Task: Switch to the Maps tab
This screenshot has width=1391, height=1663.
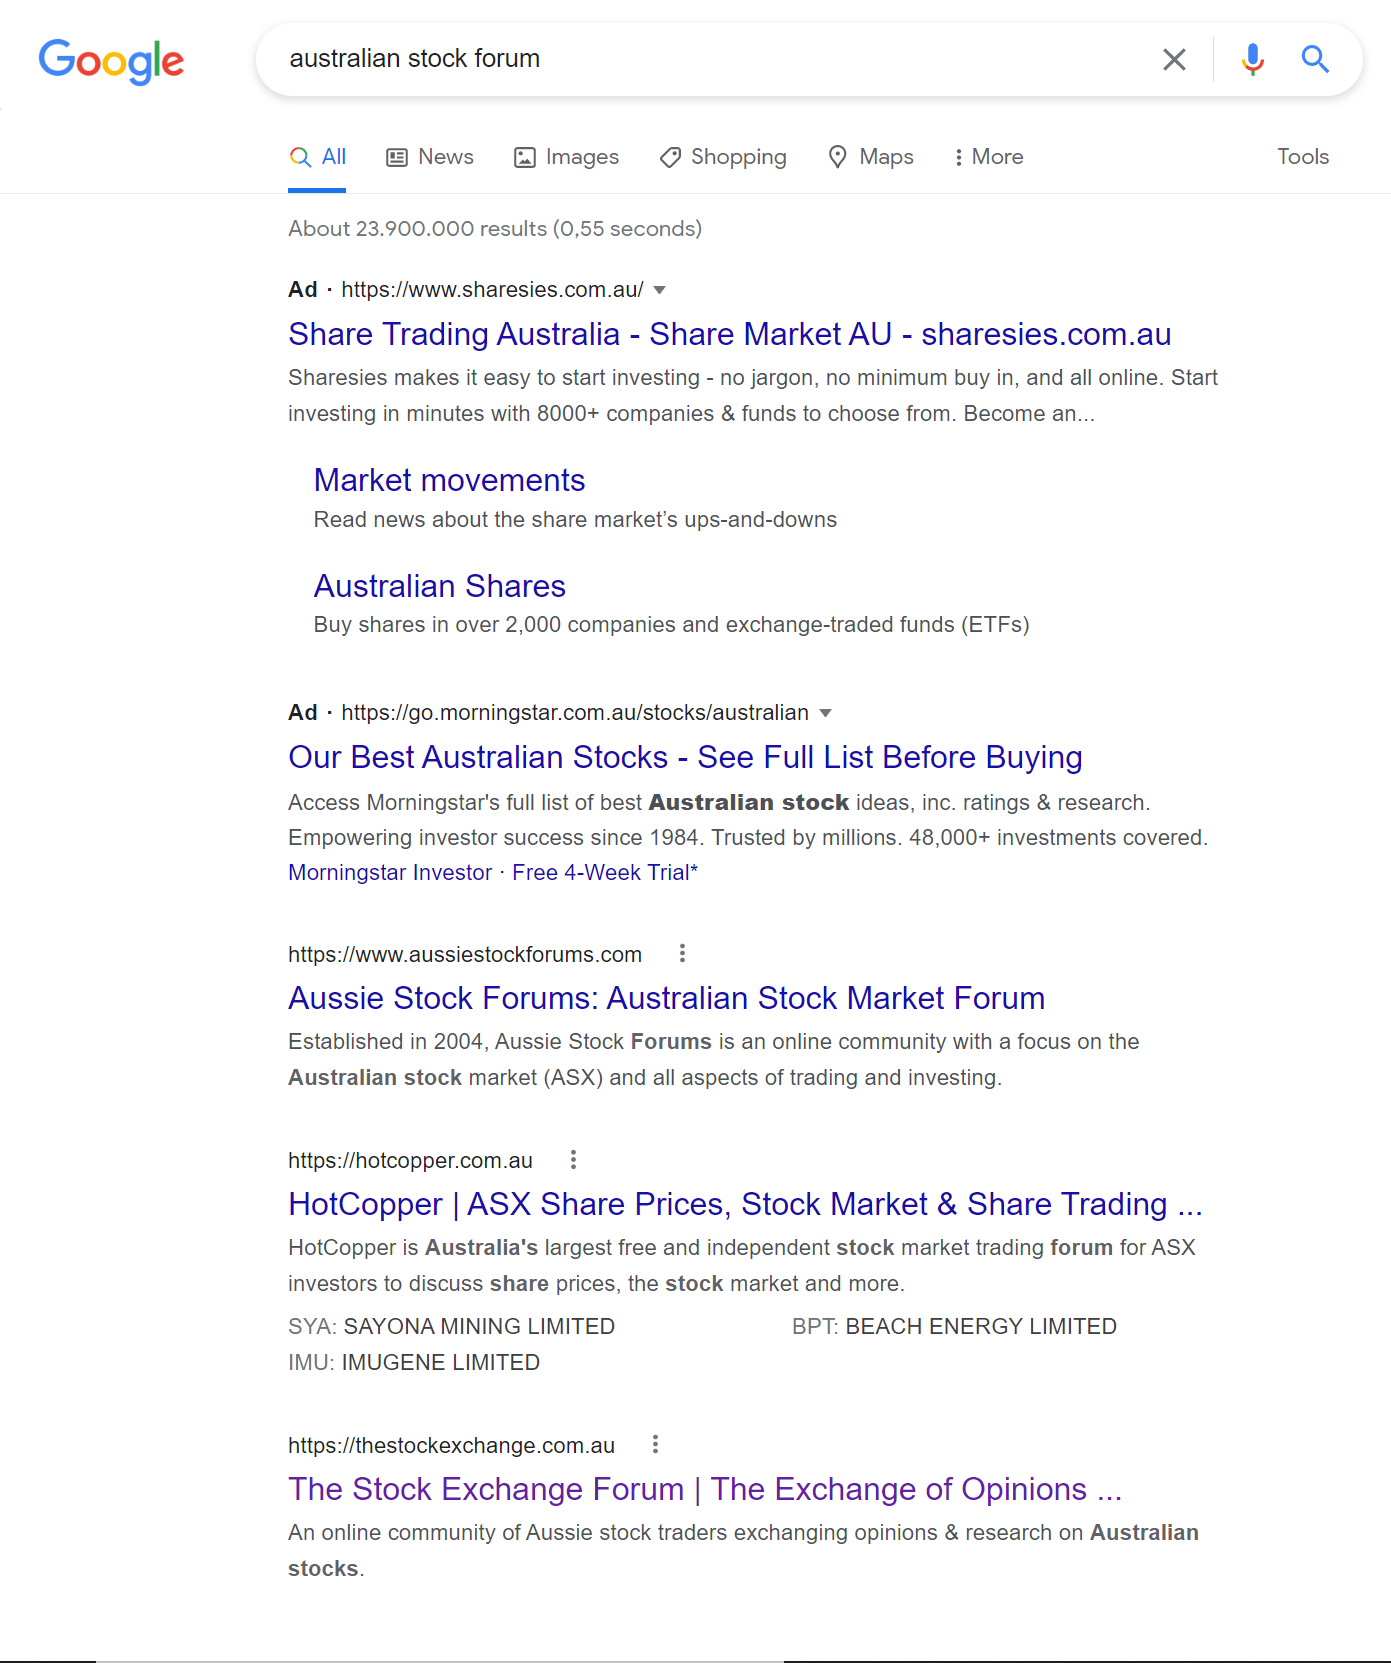Action: (x=871, y=157)
